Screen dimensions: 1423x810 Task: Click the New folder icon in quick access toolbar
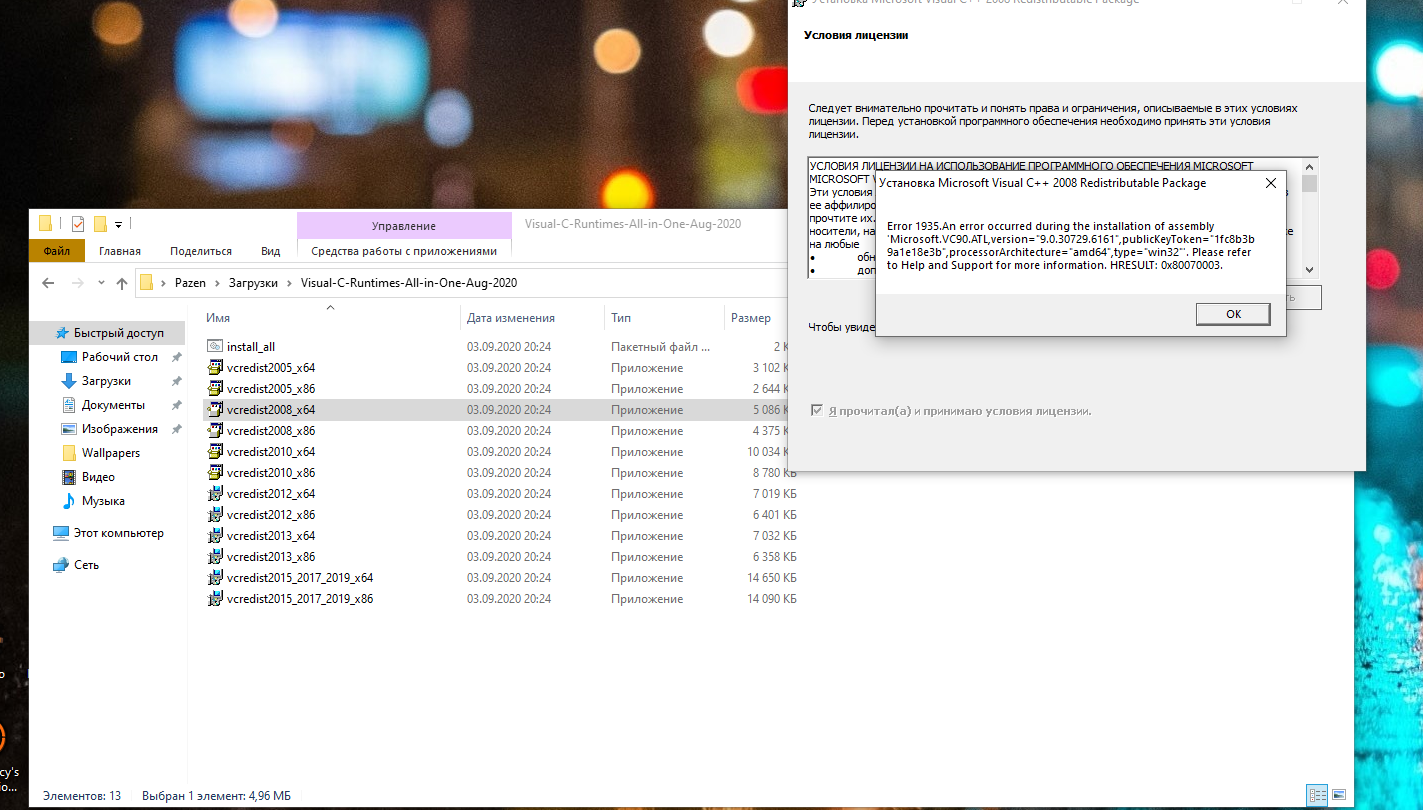tap(100, 224)
